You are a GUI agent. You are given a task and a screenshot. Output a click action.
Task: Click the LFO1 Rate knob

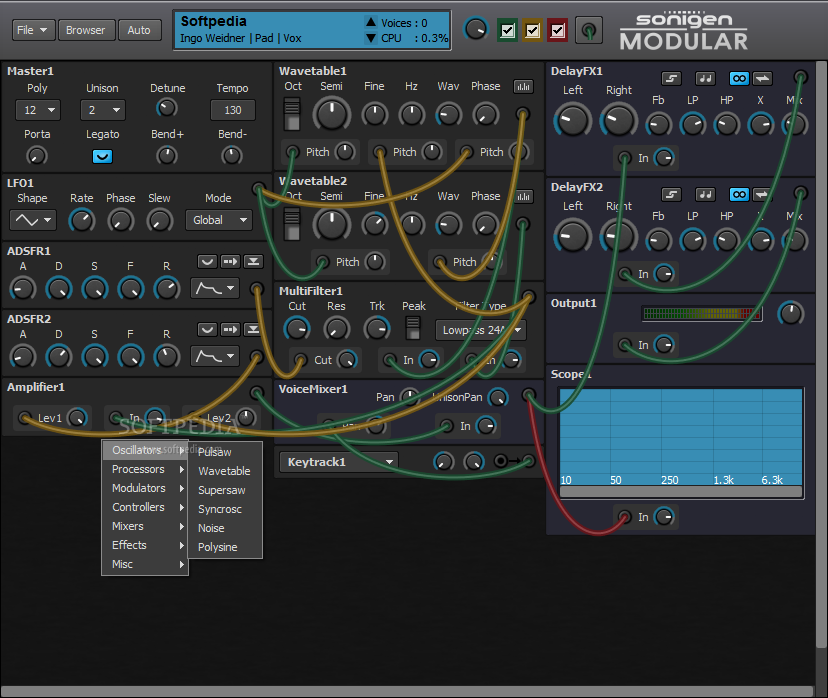pos(82,220)
